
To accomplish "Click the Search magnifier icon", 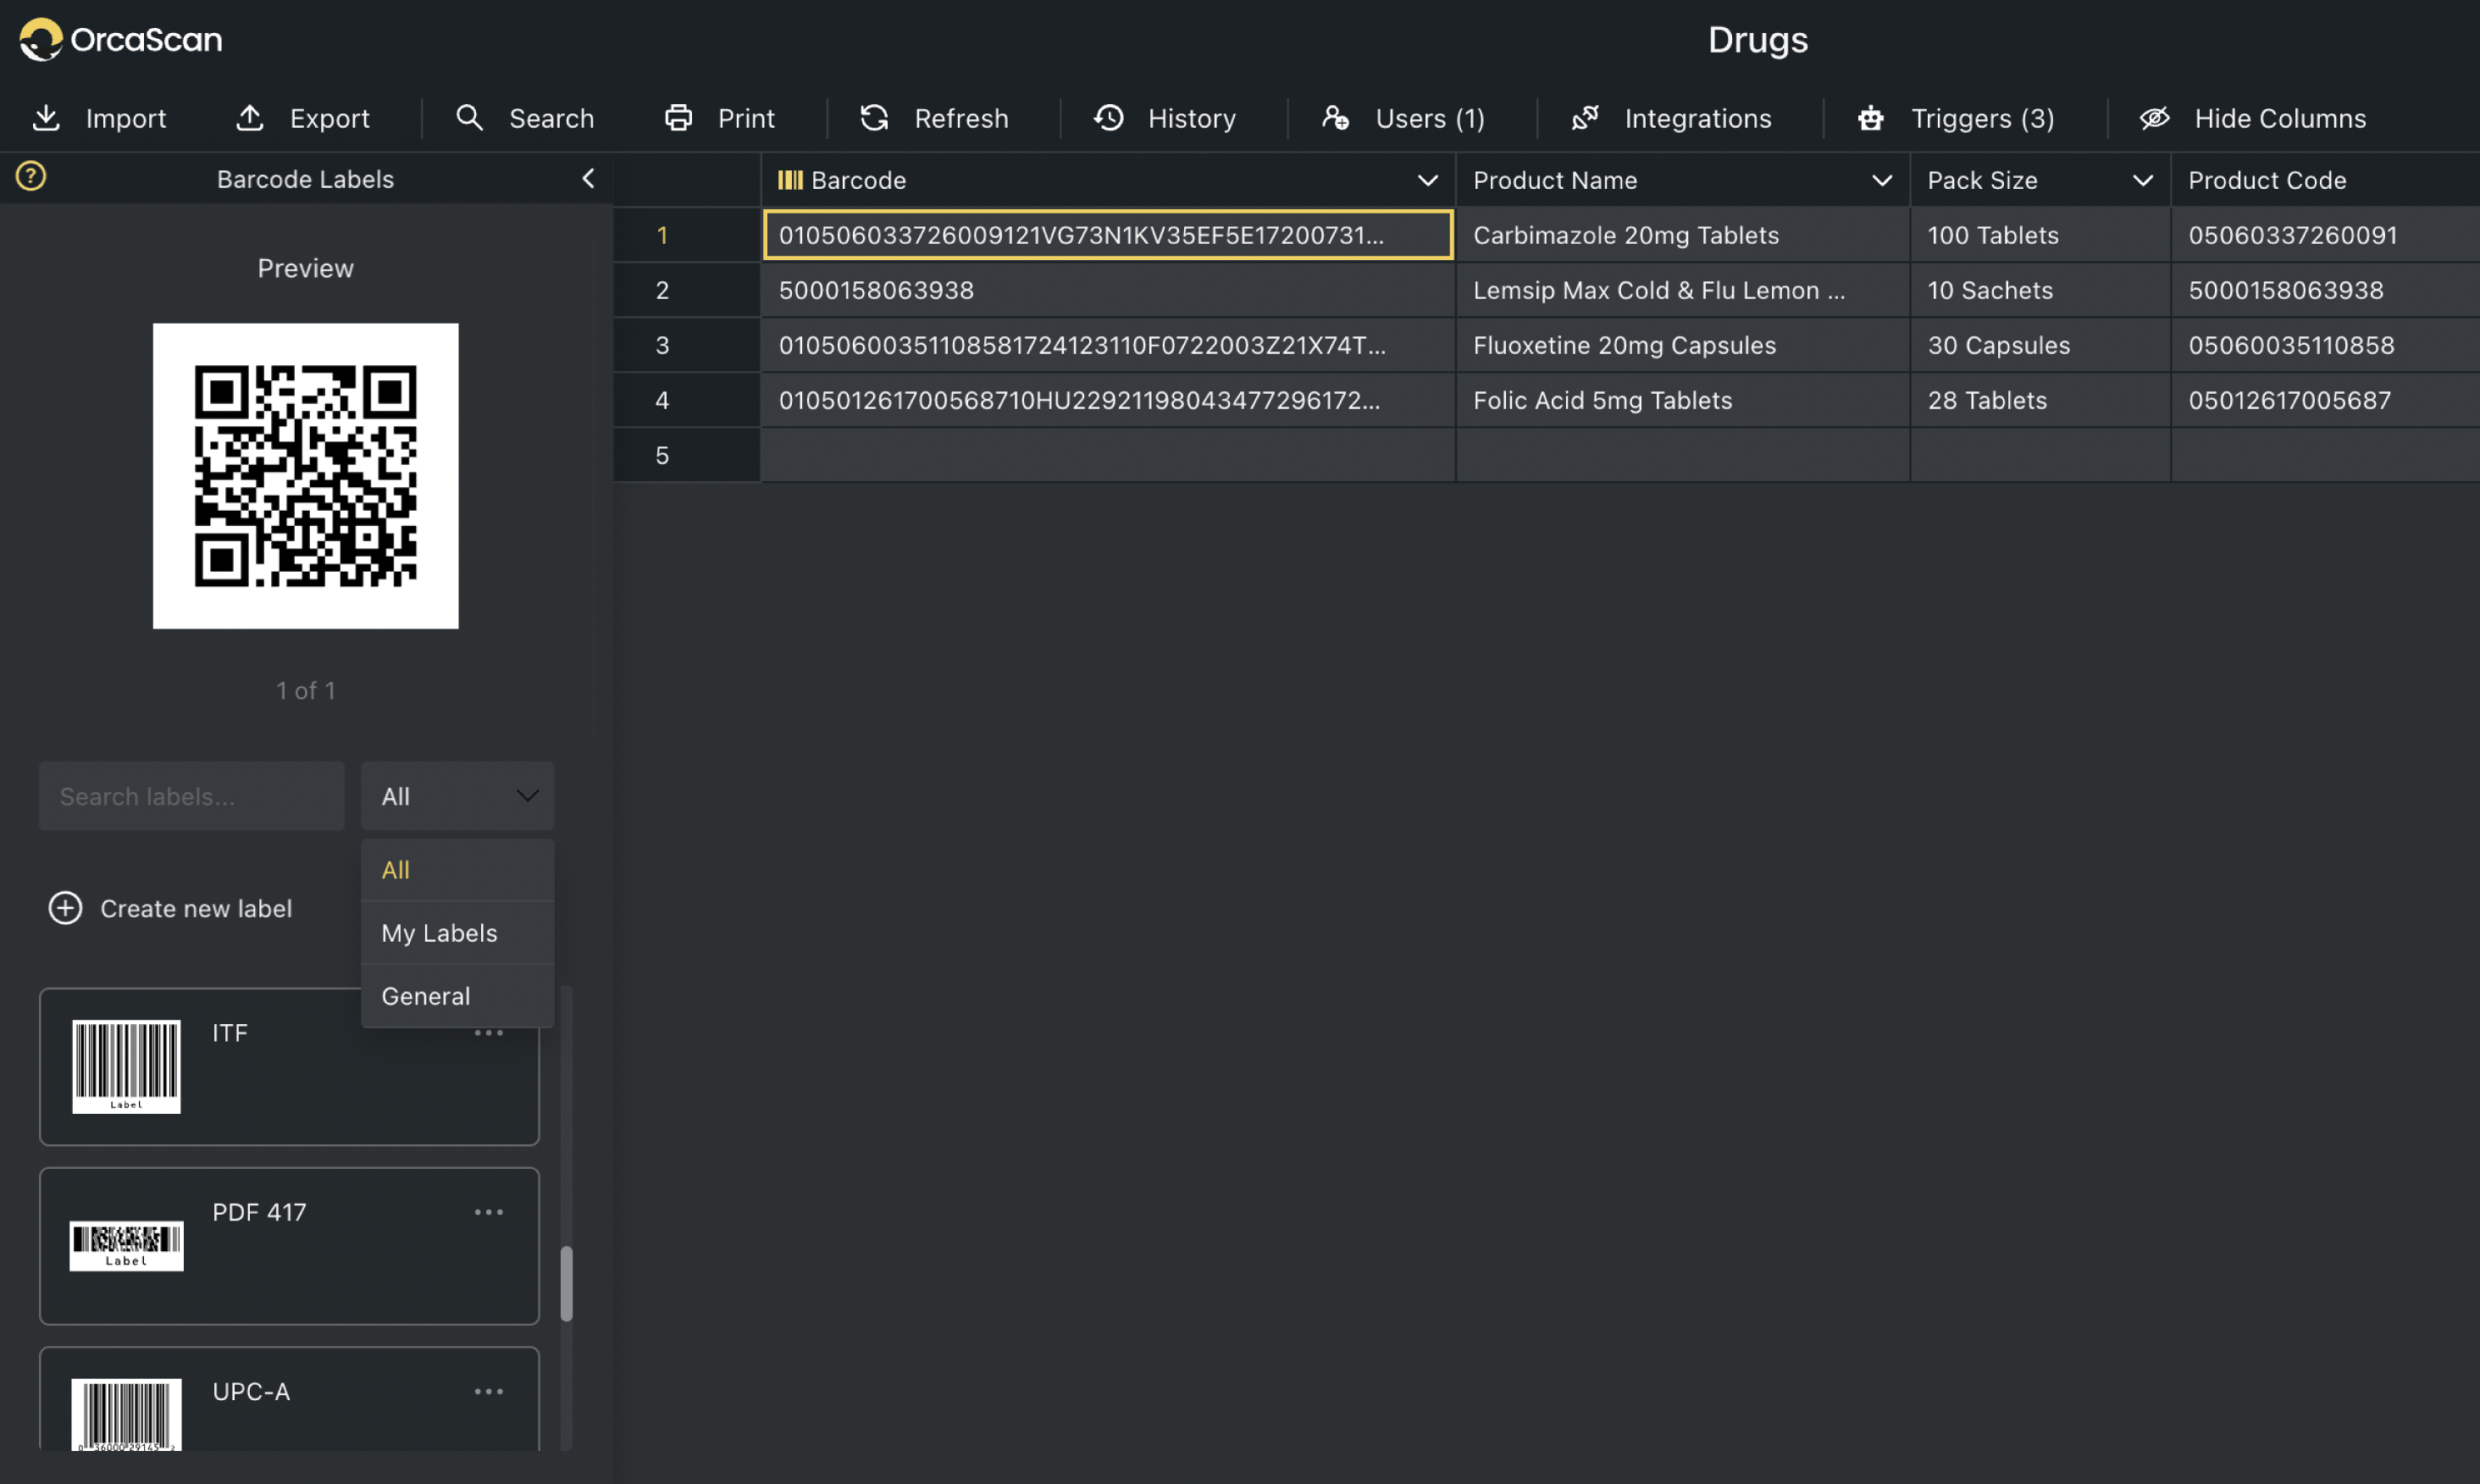I will pyautogui.click(x=469, y=118).
